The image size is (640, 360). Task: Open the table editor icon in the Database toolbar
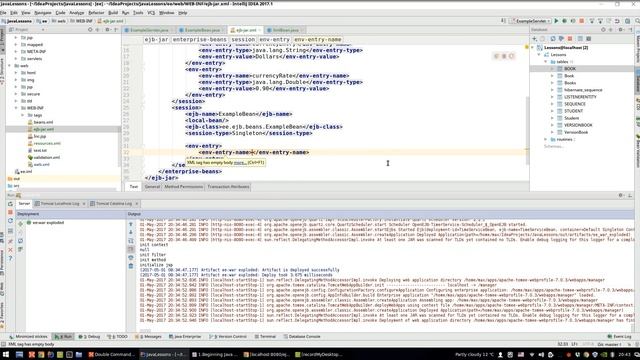click(x=580, y=38)
